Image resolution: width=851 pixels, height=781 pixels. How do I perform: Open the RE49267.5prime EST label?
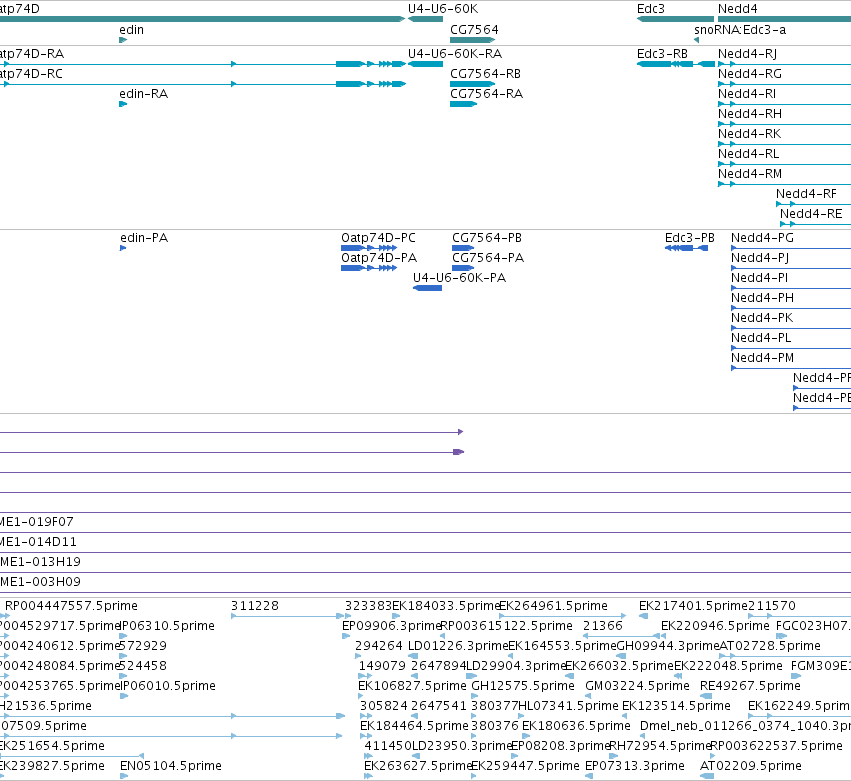[750, 686]
